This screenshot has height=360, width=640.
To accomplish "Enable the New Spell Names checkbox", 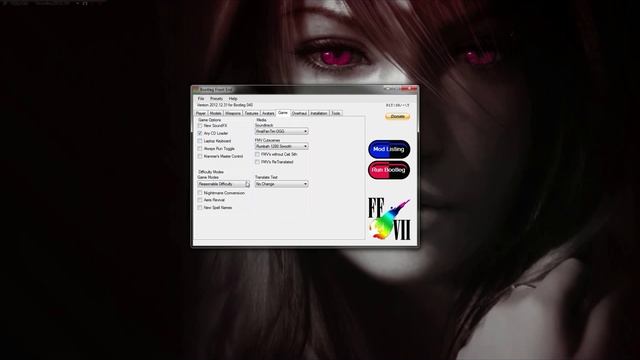I will pyautogui.click(x=200, y=208).
